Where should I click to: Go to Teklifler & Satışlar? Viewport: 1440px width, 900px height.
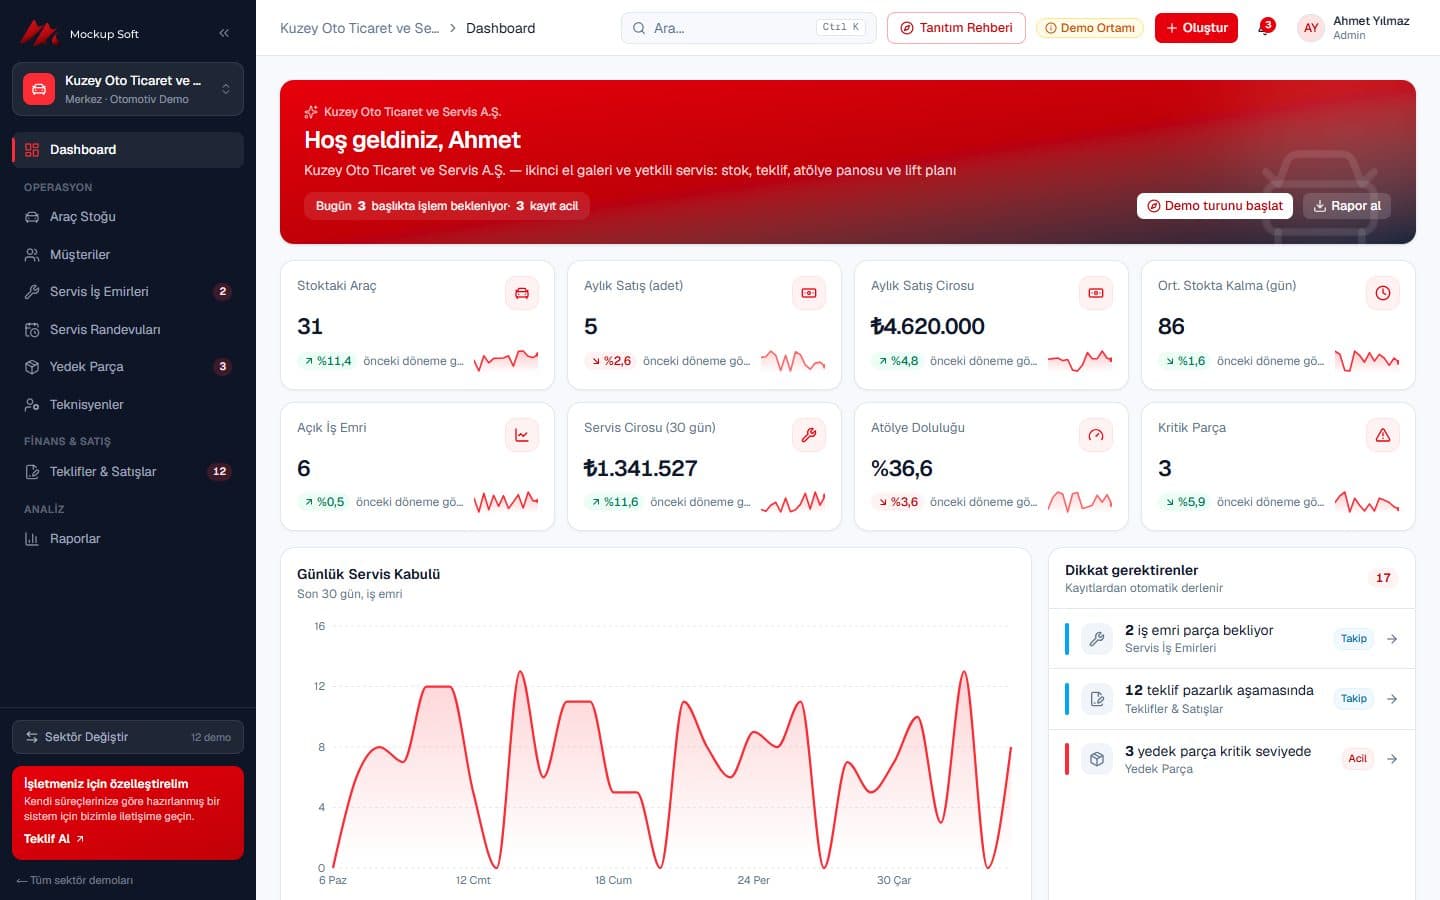point(128,472)
